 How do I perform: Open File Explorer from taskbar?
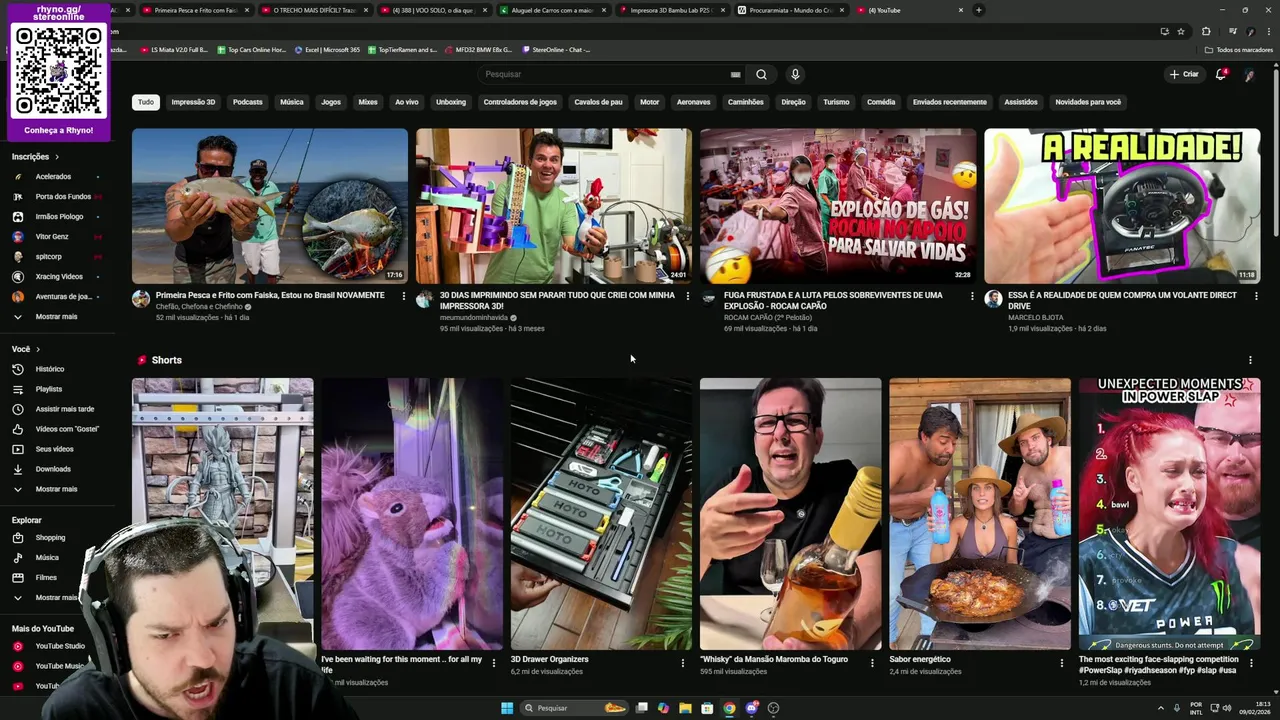click(x=685, y=708)
